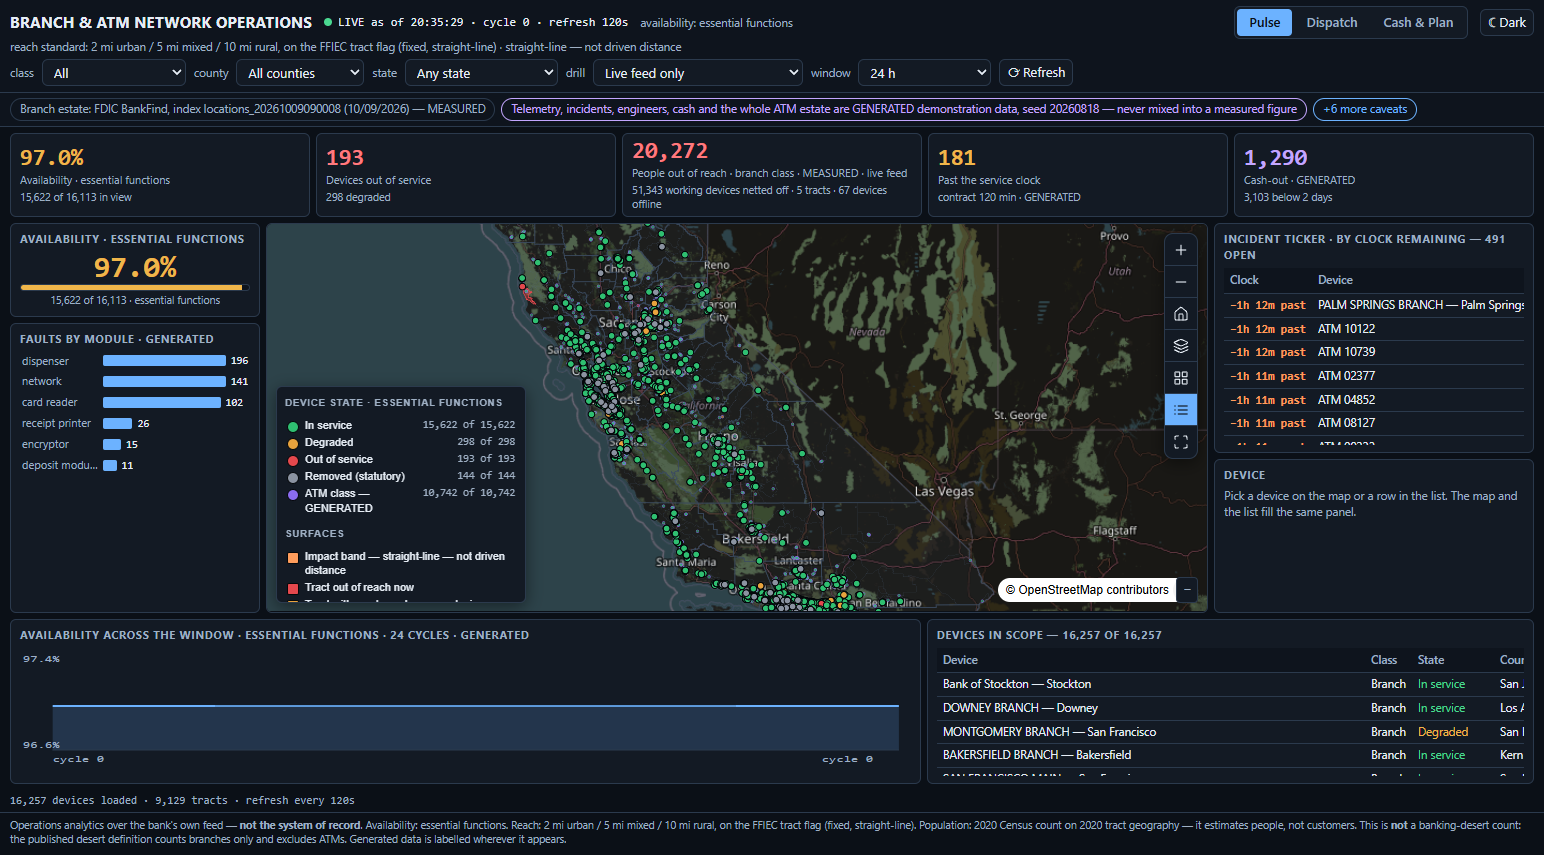Click the Tract out of reach red swatch
The width and height of the screenshot is (1544, 855).
[293, 588]
